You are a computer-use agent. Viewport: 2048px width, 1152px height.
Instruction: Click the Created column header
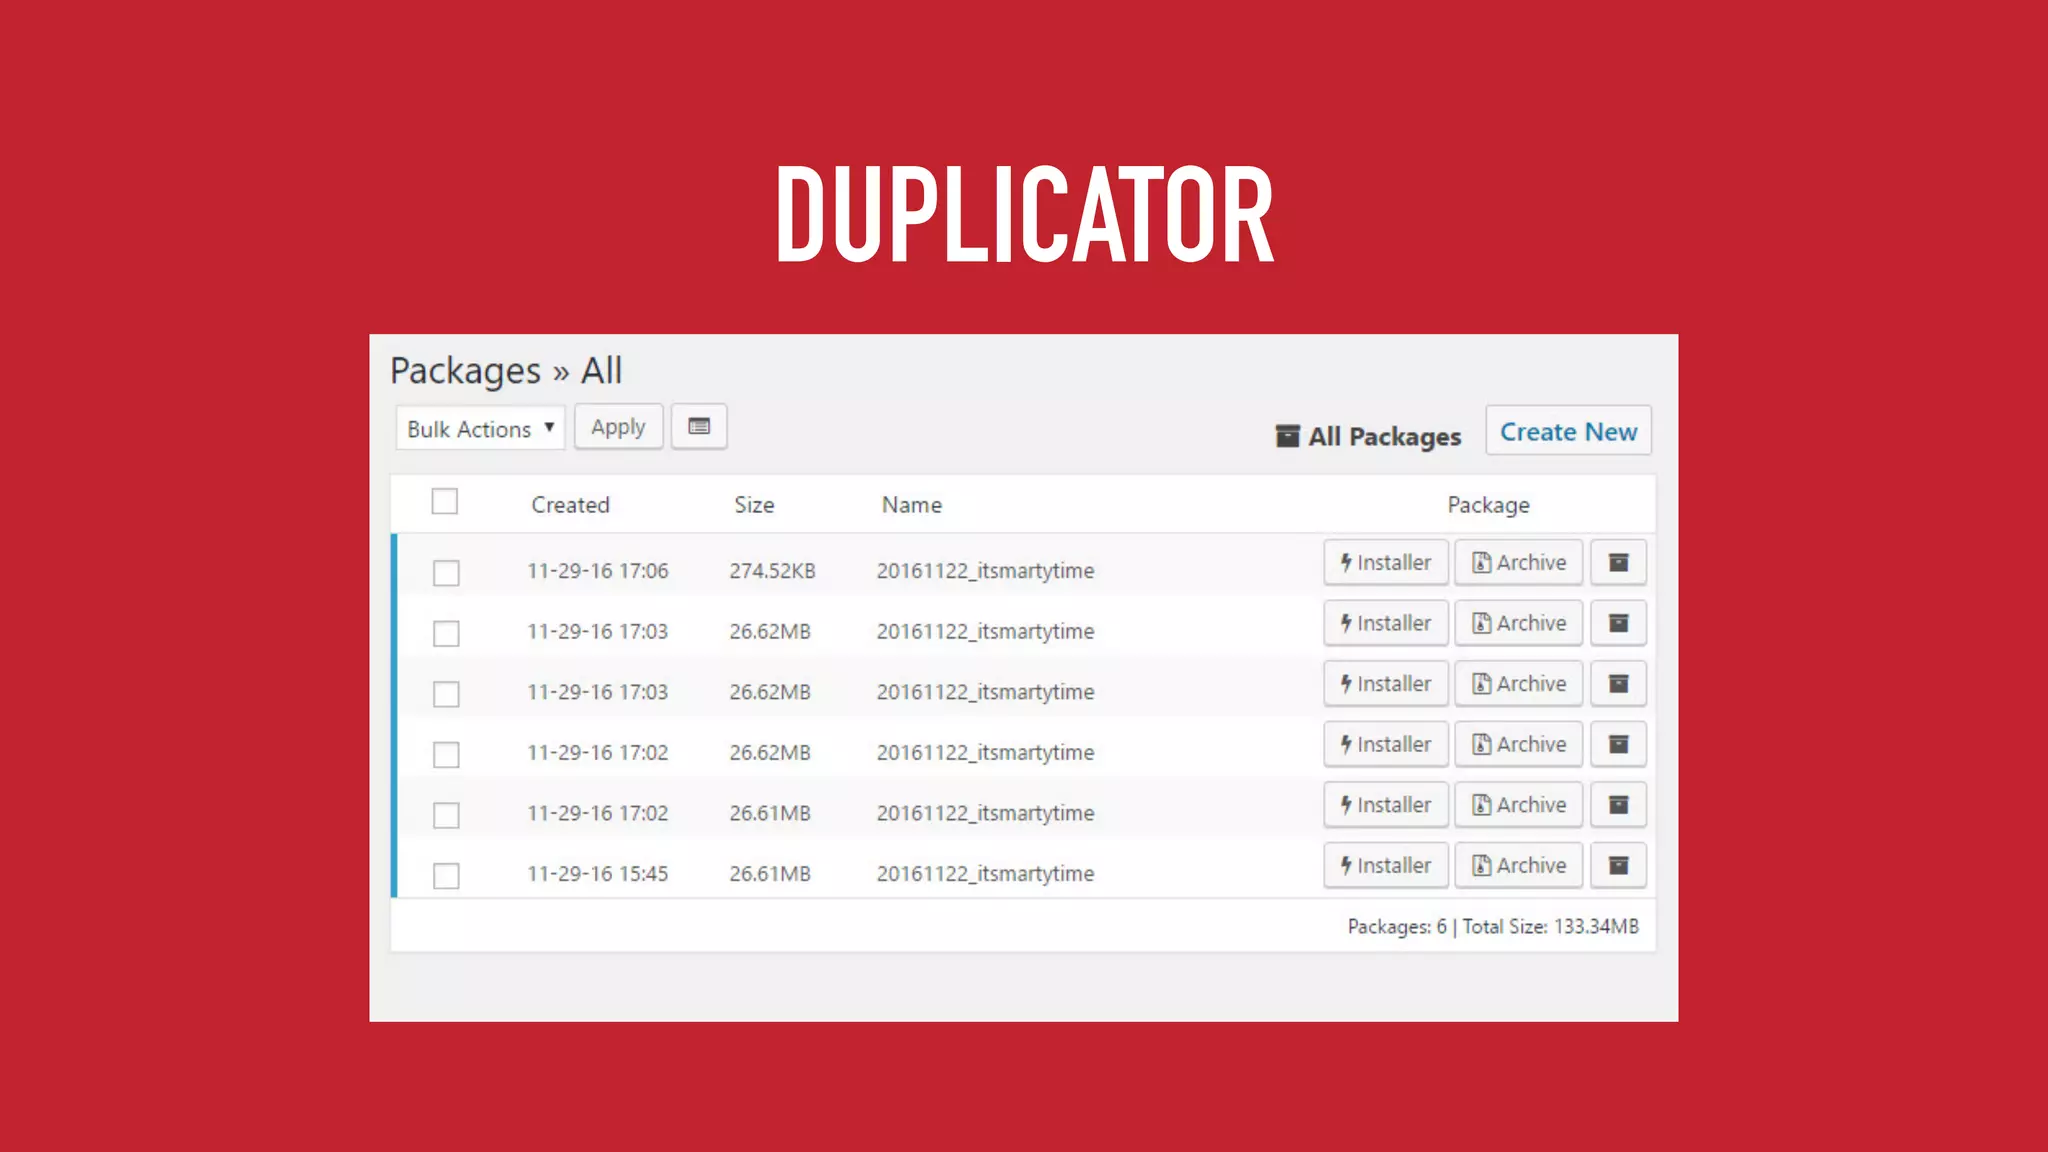coord(570,505)
